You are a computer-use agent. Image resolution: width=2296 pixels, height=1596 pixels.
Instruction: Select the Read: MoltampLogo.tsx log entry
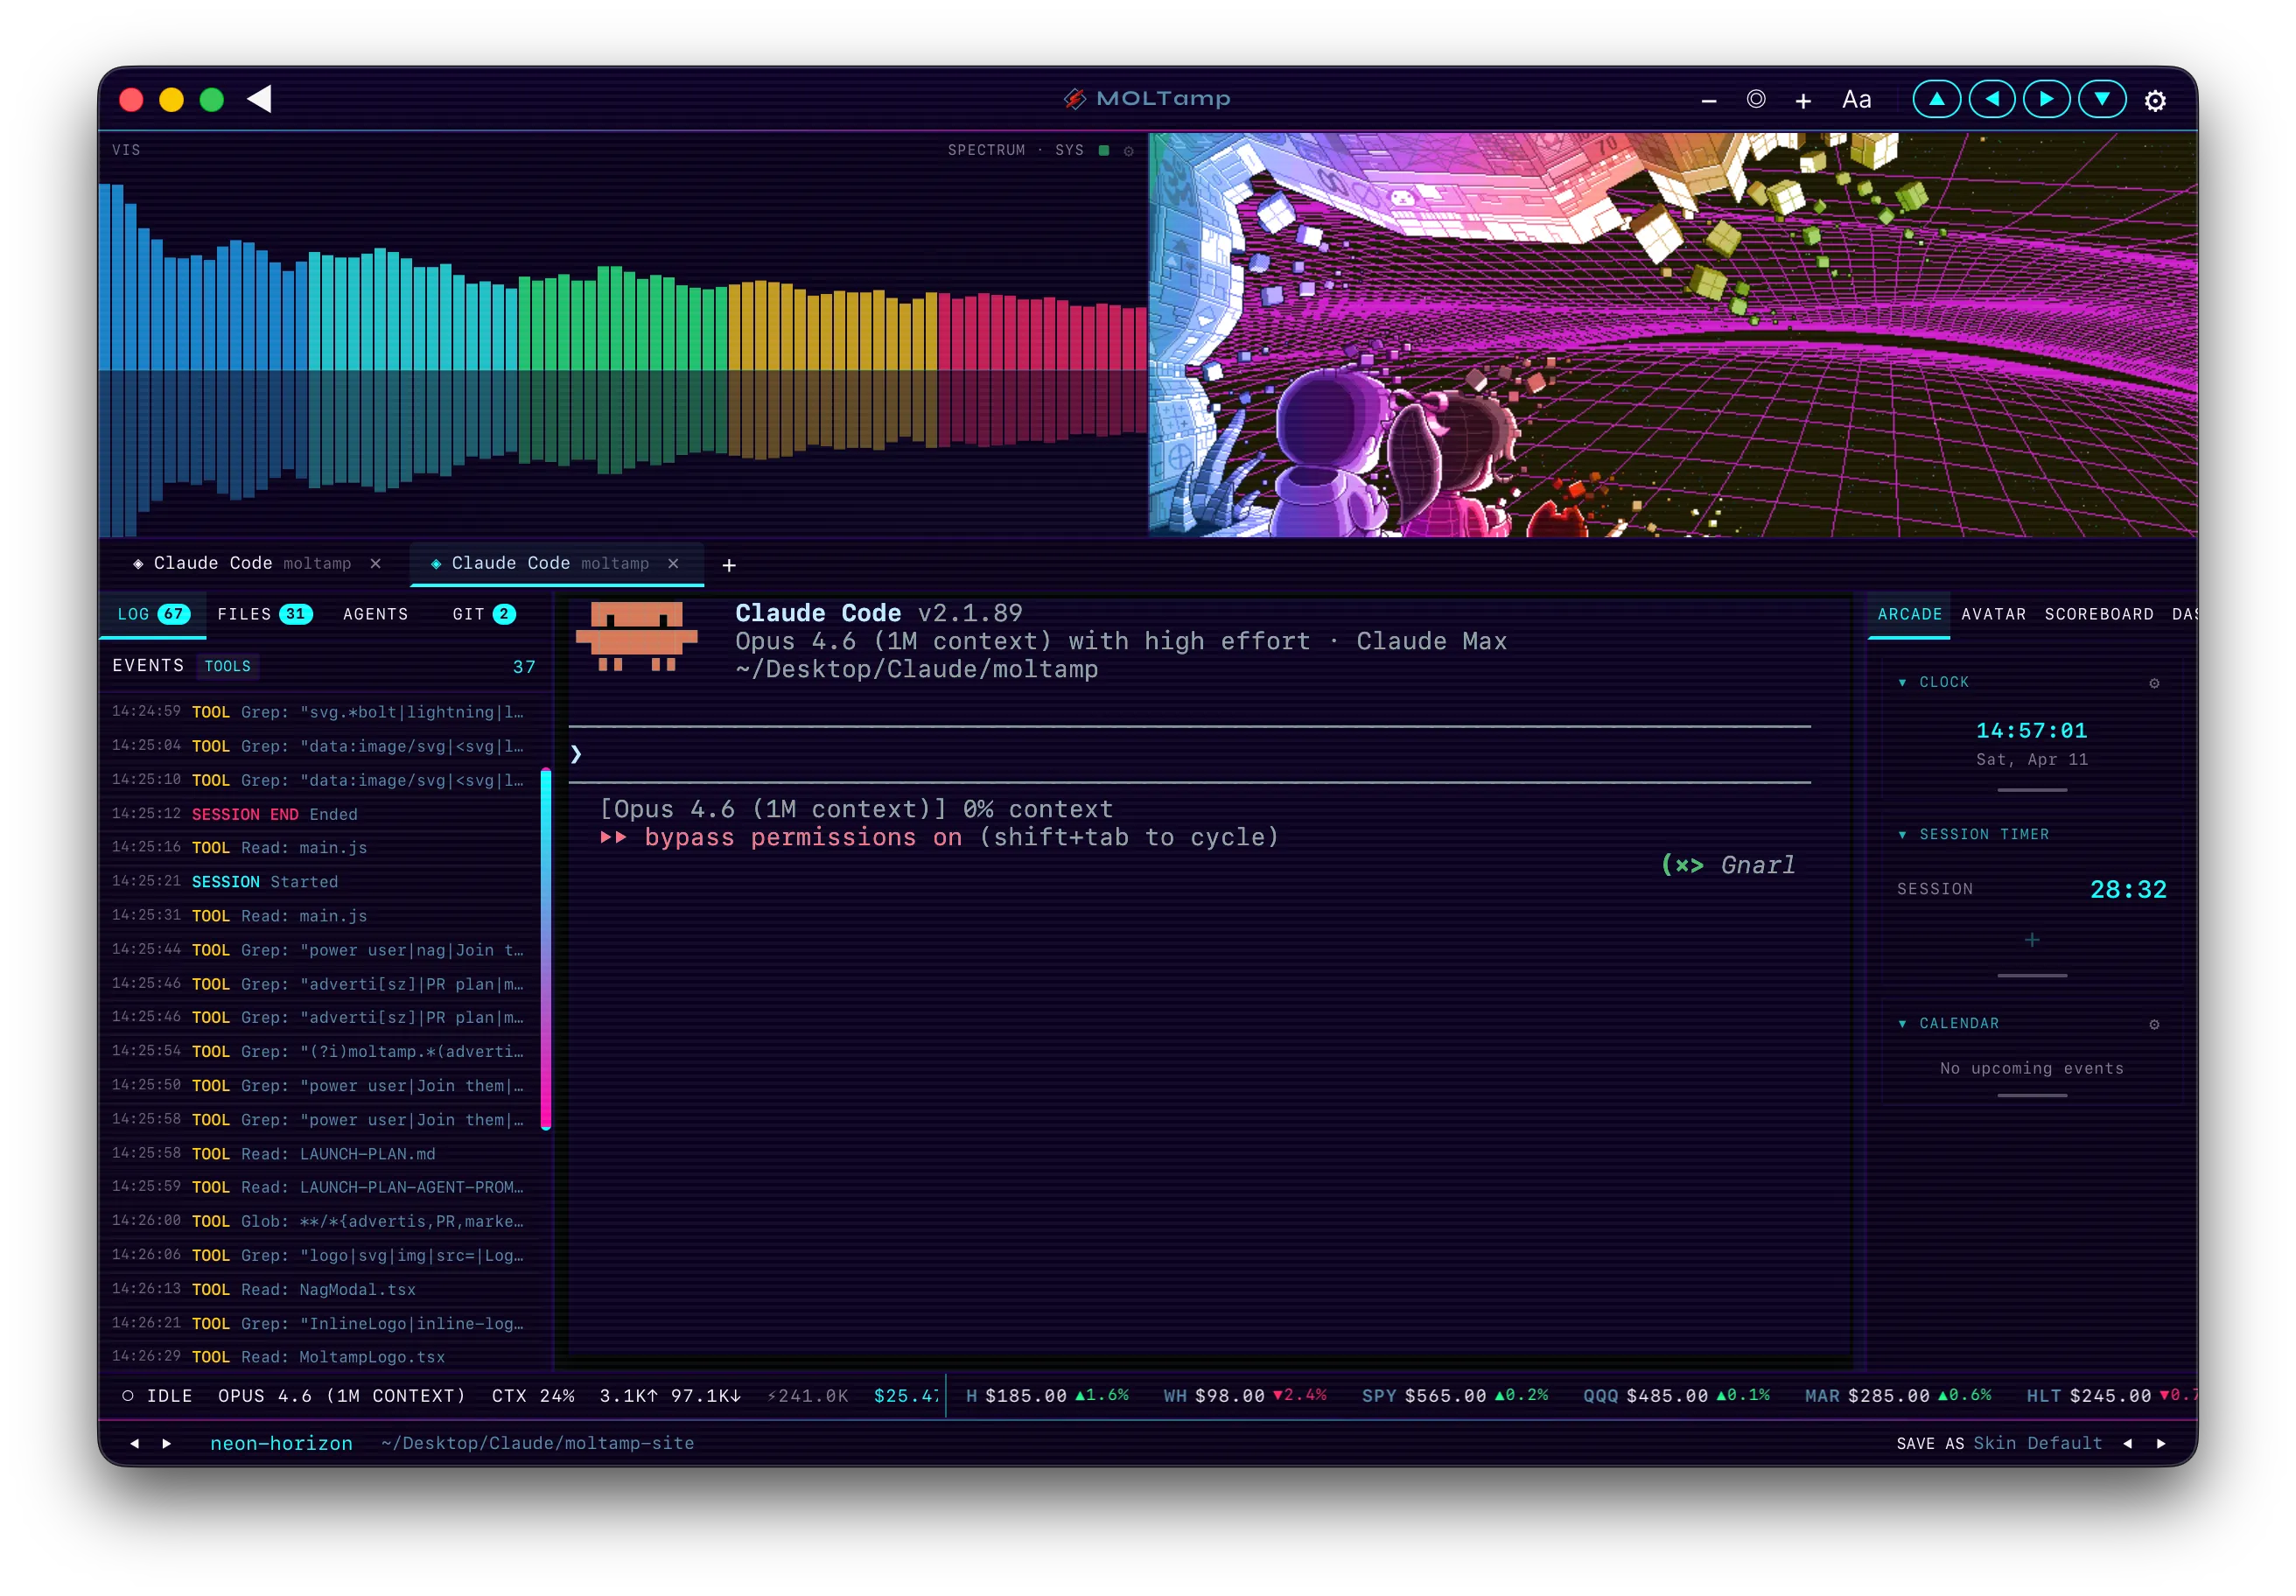(322, 1357)
